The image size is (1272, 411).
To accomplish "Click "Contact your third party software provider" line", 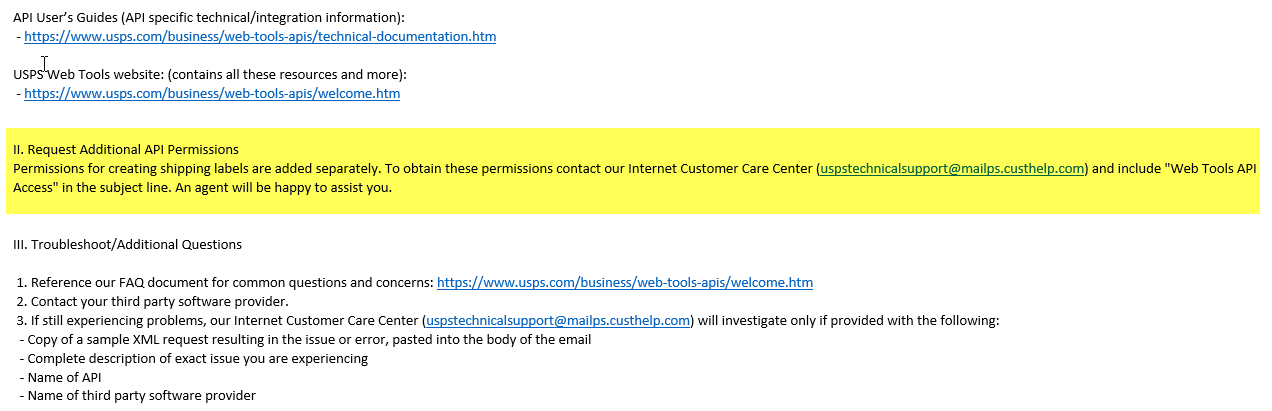I will (x=159, y=302).
